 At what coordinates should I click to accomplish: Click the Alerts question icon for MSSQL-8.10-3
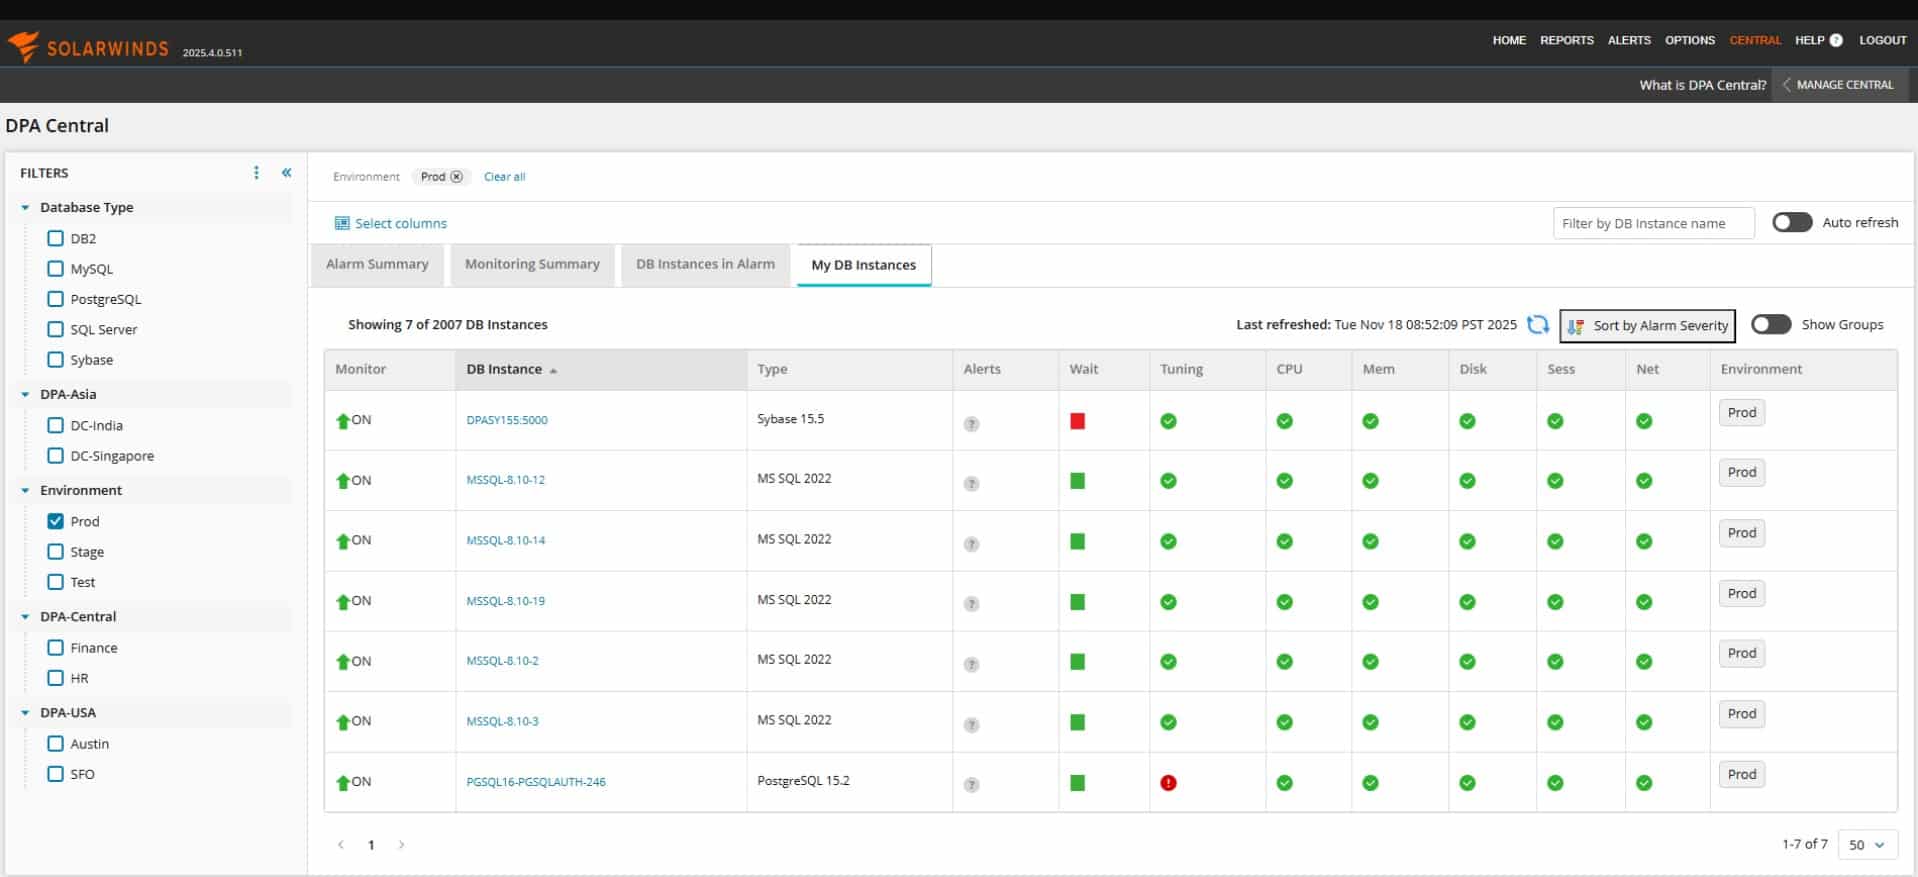click(x=971, y=725)
